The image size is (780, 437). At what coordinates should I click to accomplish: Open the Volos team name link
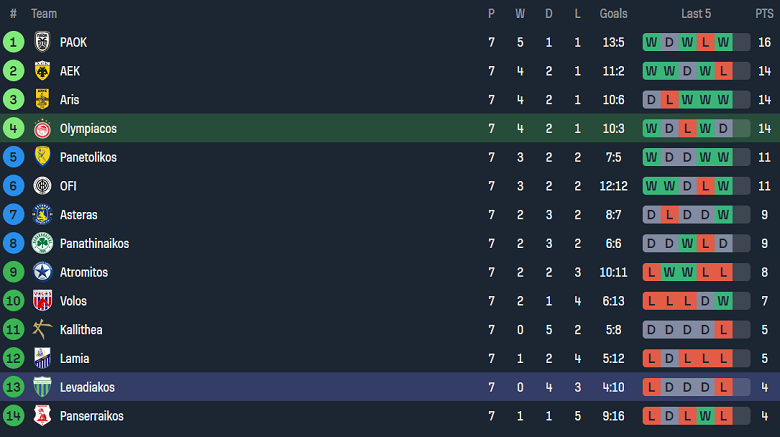[x=74, y=301]
